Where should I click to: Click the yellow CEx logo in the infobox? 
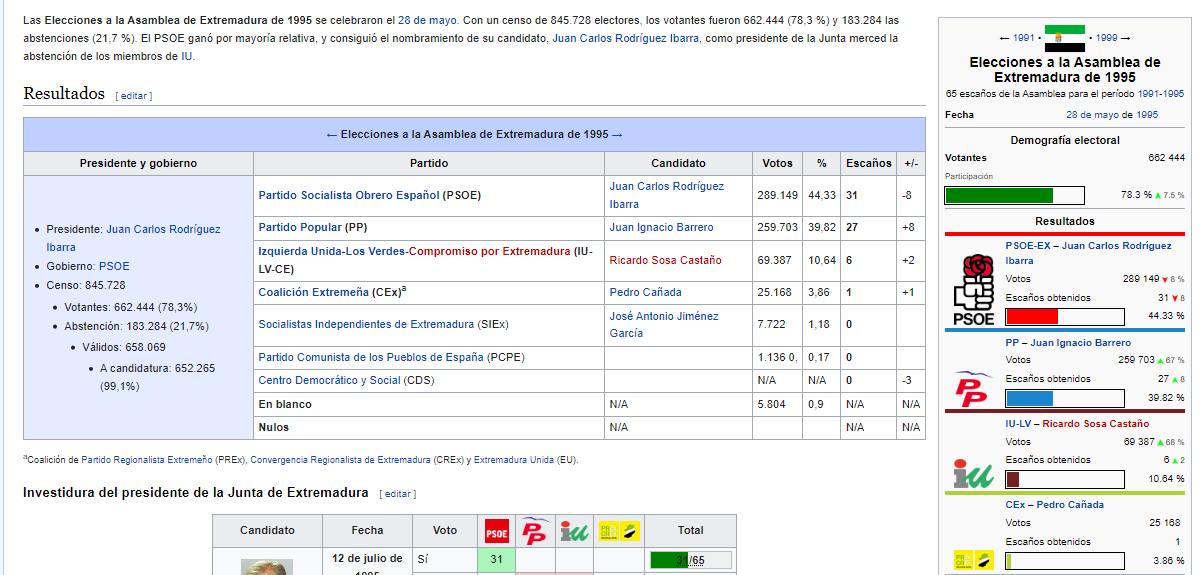coord(973,560)
